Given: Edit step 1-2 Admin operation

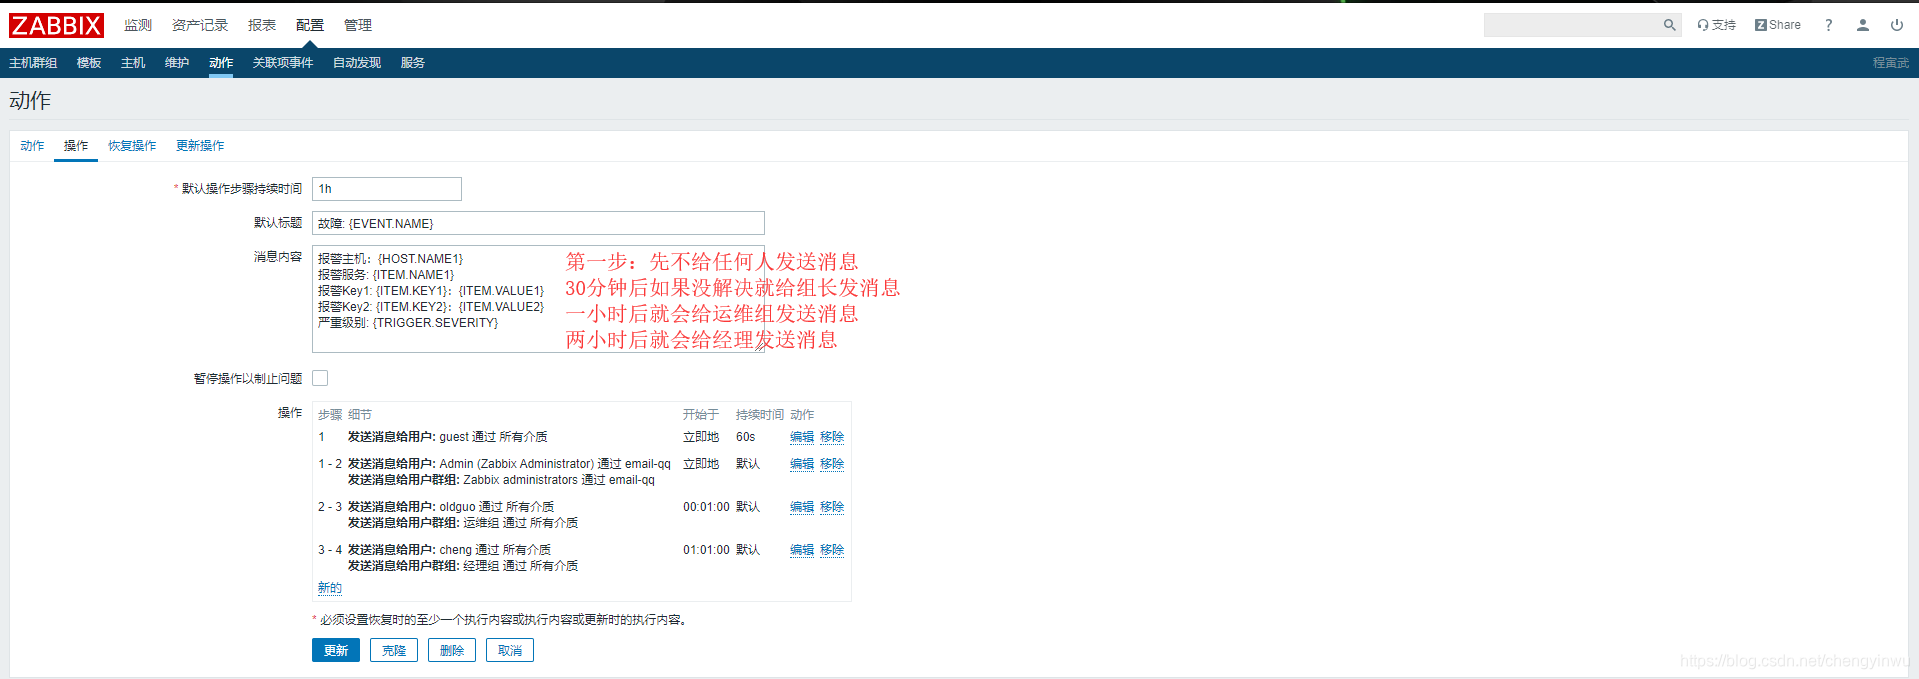Looking at the screenshot, I should coord(802,464).
